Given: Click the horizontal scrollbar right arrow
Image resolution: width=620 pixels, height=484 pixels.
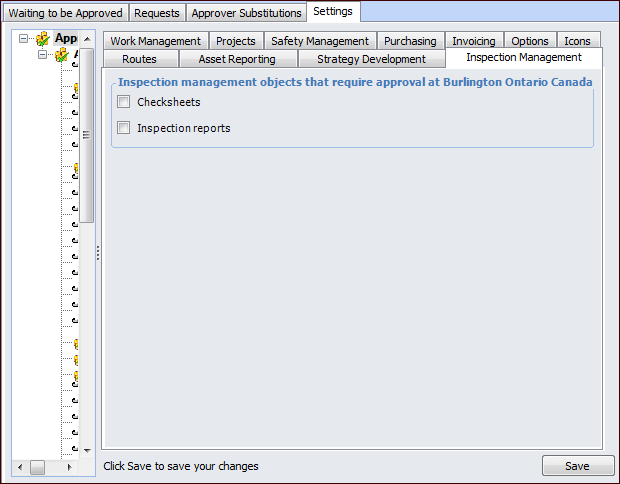Looking at the screenshot, I should [x=70, y=467].
